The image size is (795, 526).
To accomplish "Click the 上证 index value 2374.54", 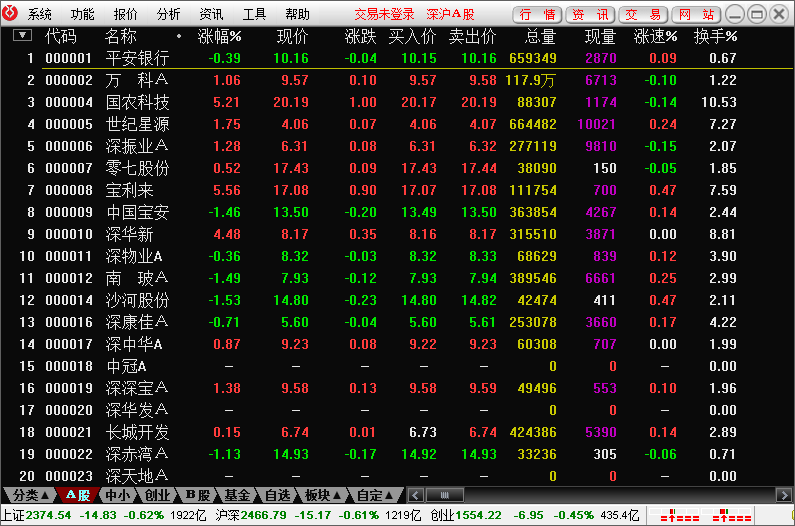I will [48, 515].
